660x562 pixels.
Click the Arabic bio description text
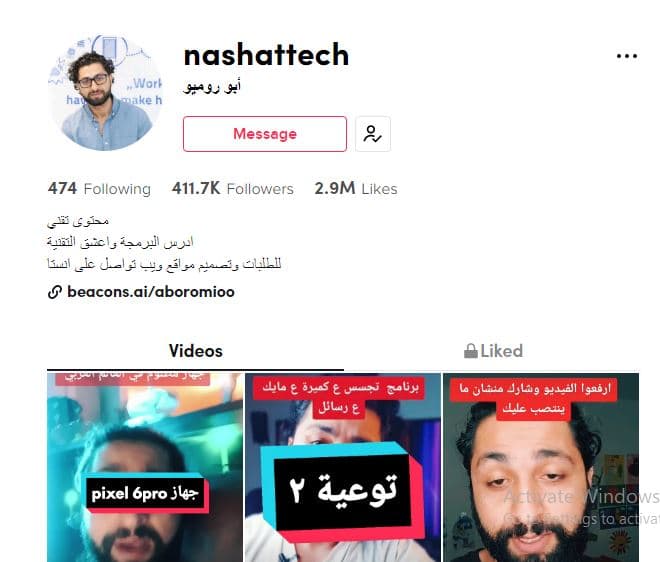tap(164, 242)
